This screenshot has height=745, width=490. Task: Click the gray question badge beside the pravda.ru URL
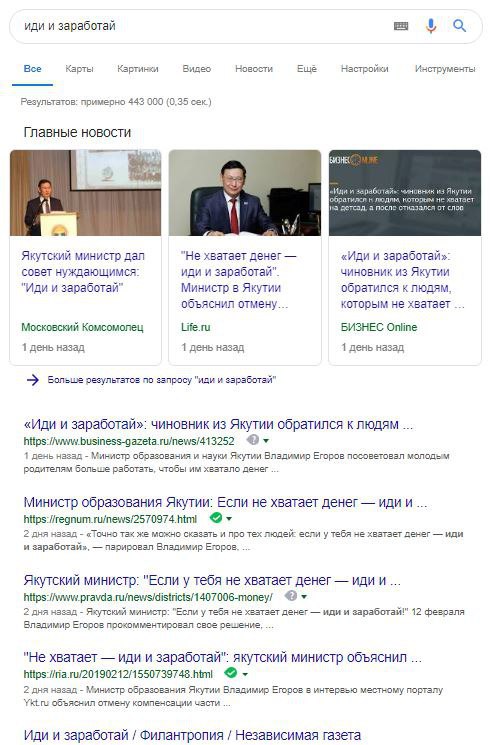(291, 595)
